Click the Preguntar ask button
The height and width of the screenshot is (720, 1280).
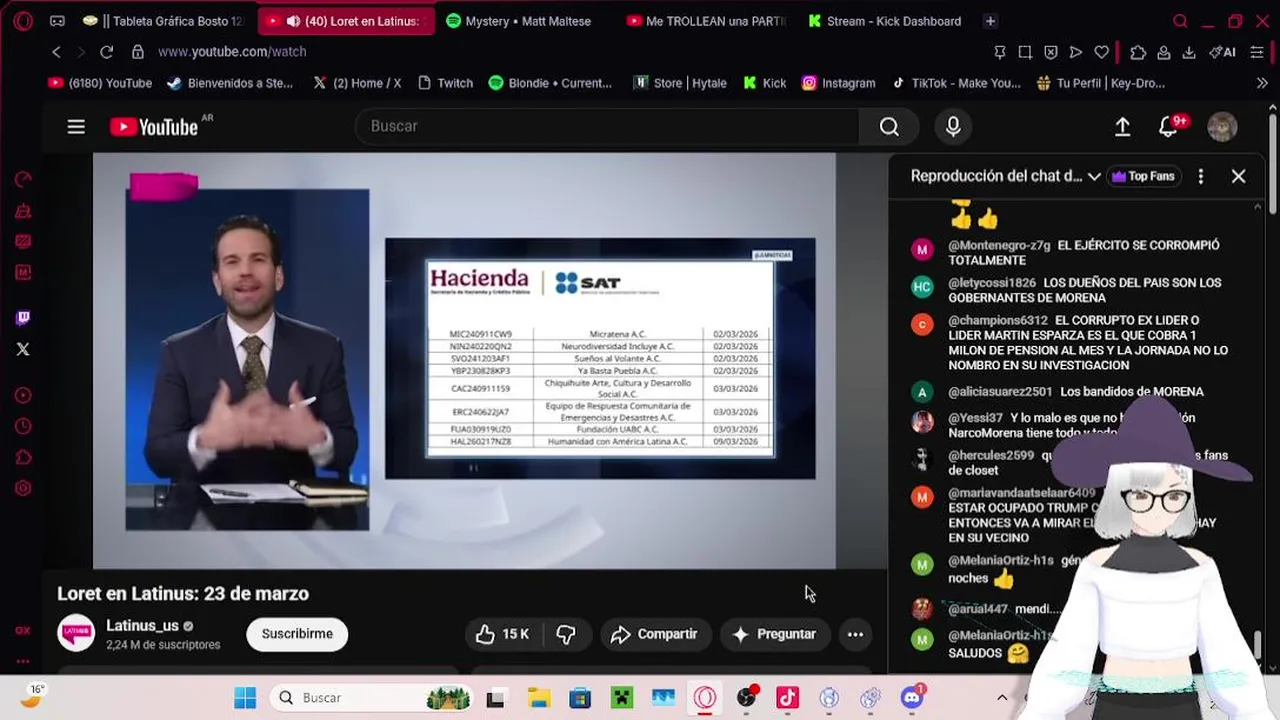[774, 634]
